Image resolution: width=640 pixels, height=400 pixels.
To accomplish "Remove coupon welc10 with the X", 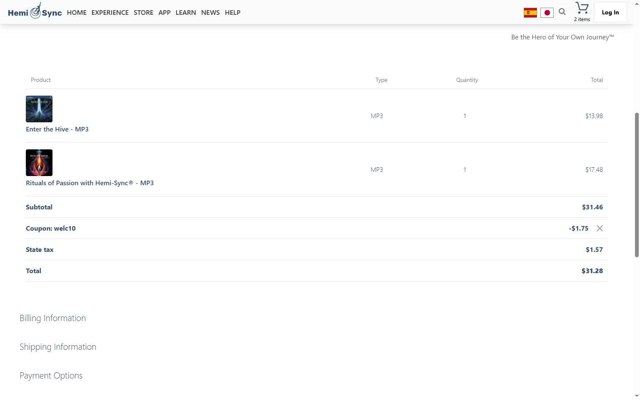I will (600, 228).
